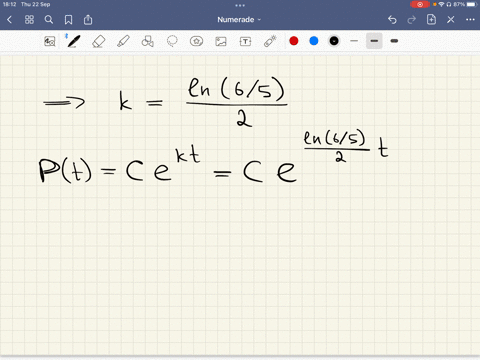
Task: Open the elements/sticker tool
Action: click(196, 41)
